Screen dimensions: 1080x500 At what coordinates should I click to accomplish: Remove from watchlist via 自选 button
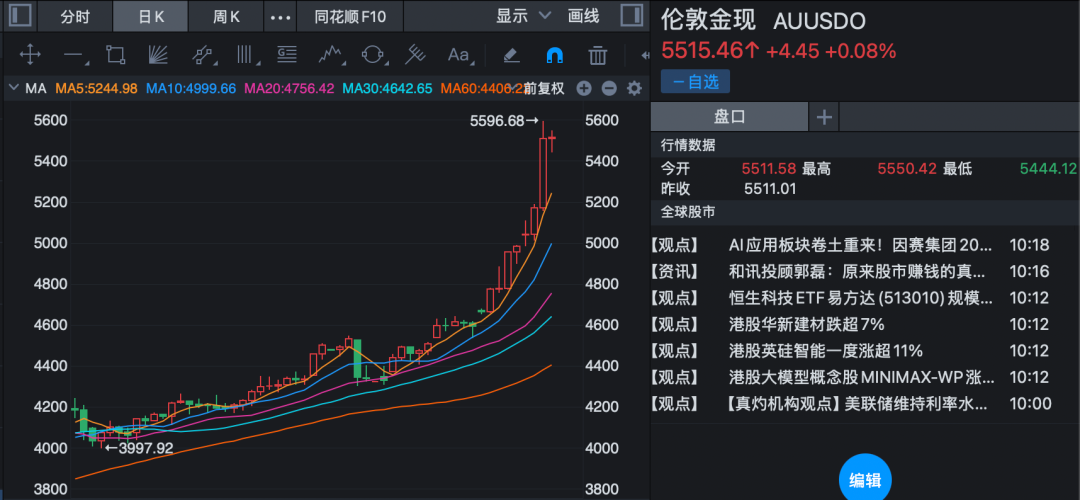pos(695,81)
